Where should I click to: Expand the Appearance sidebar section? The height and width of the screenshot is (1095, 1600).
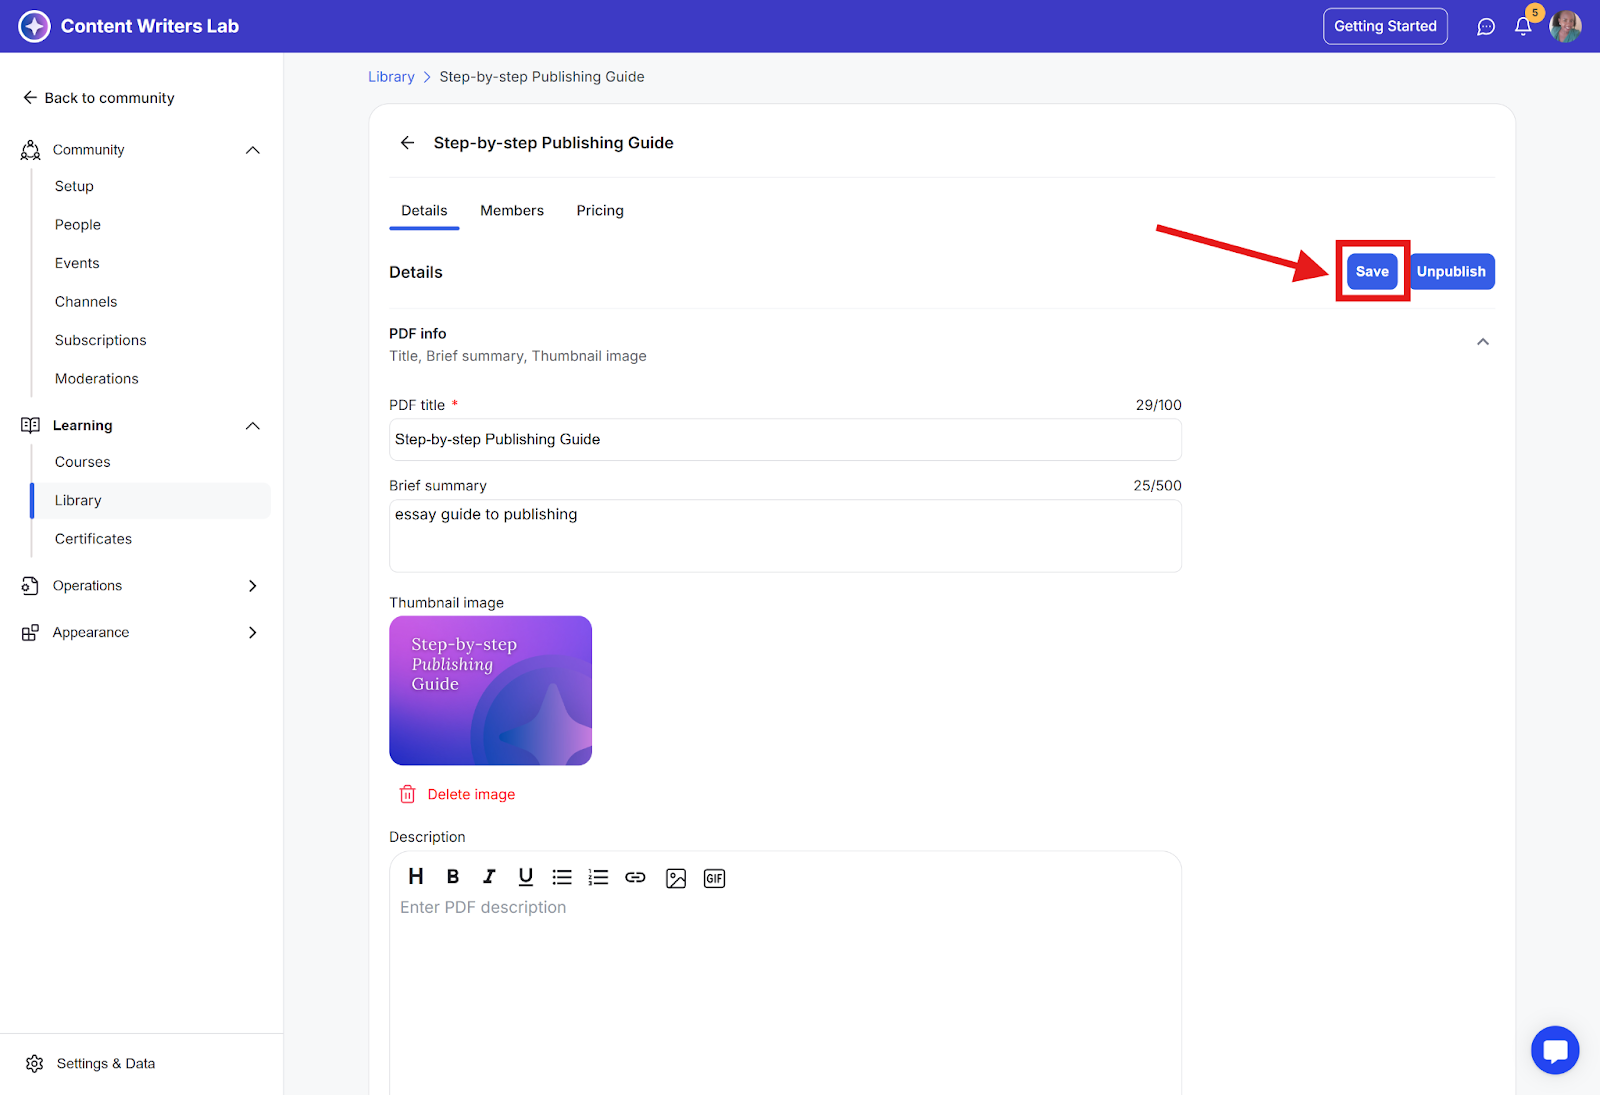[x=253, y=633]
